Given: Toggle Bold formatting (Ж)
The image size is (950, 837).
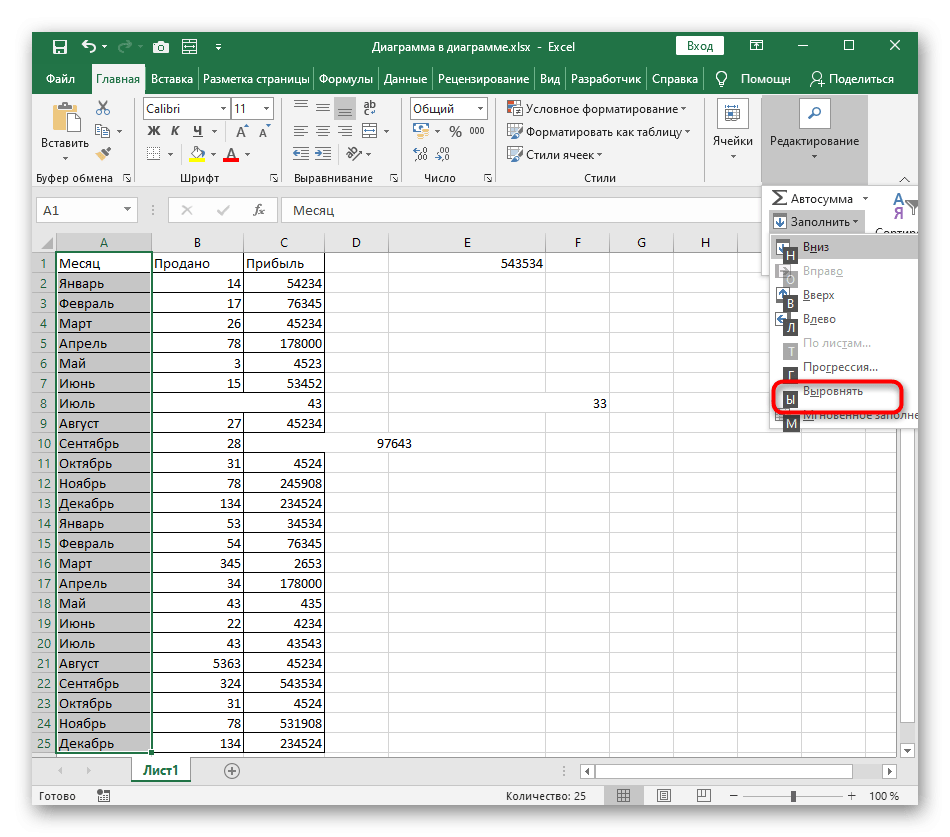Looking at the screenshot, I should pyautogui.click(x=154, y=131).
